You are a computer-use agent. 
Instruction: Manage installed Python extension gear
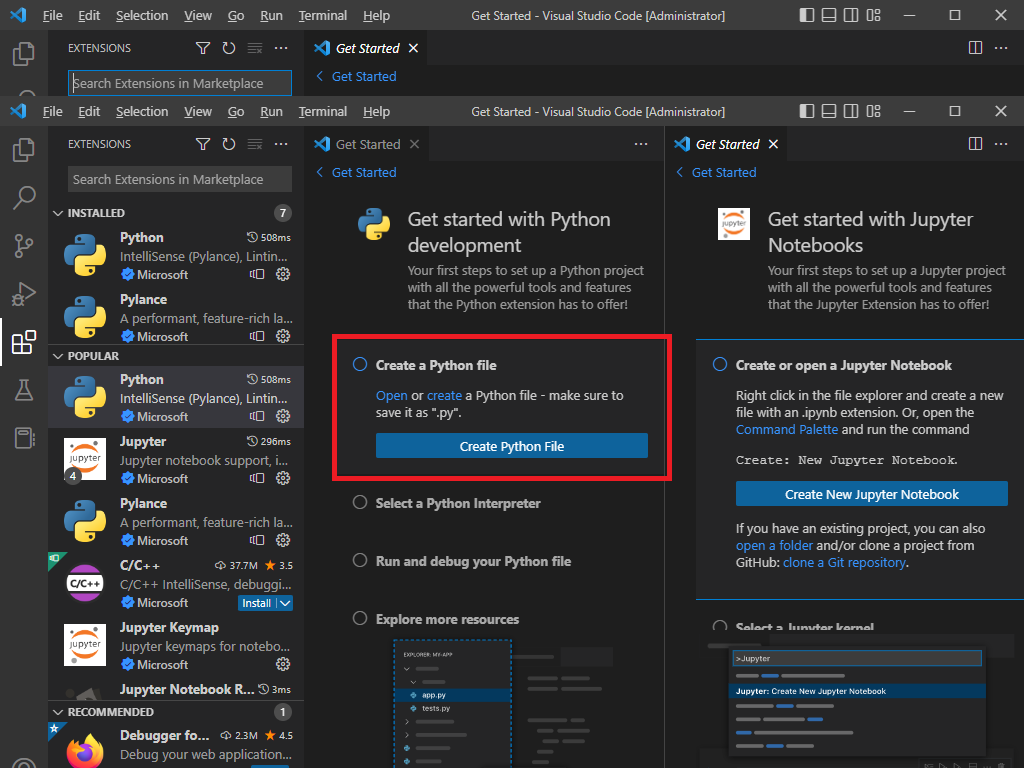click(283, 274)
